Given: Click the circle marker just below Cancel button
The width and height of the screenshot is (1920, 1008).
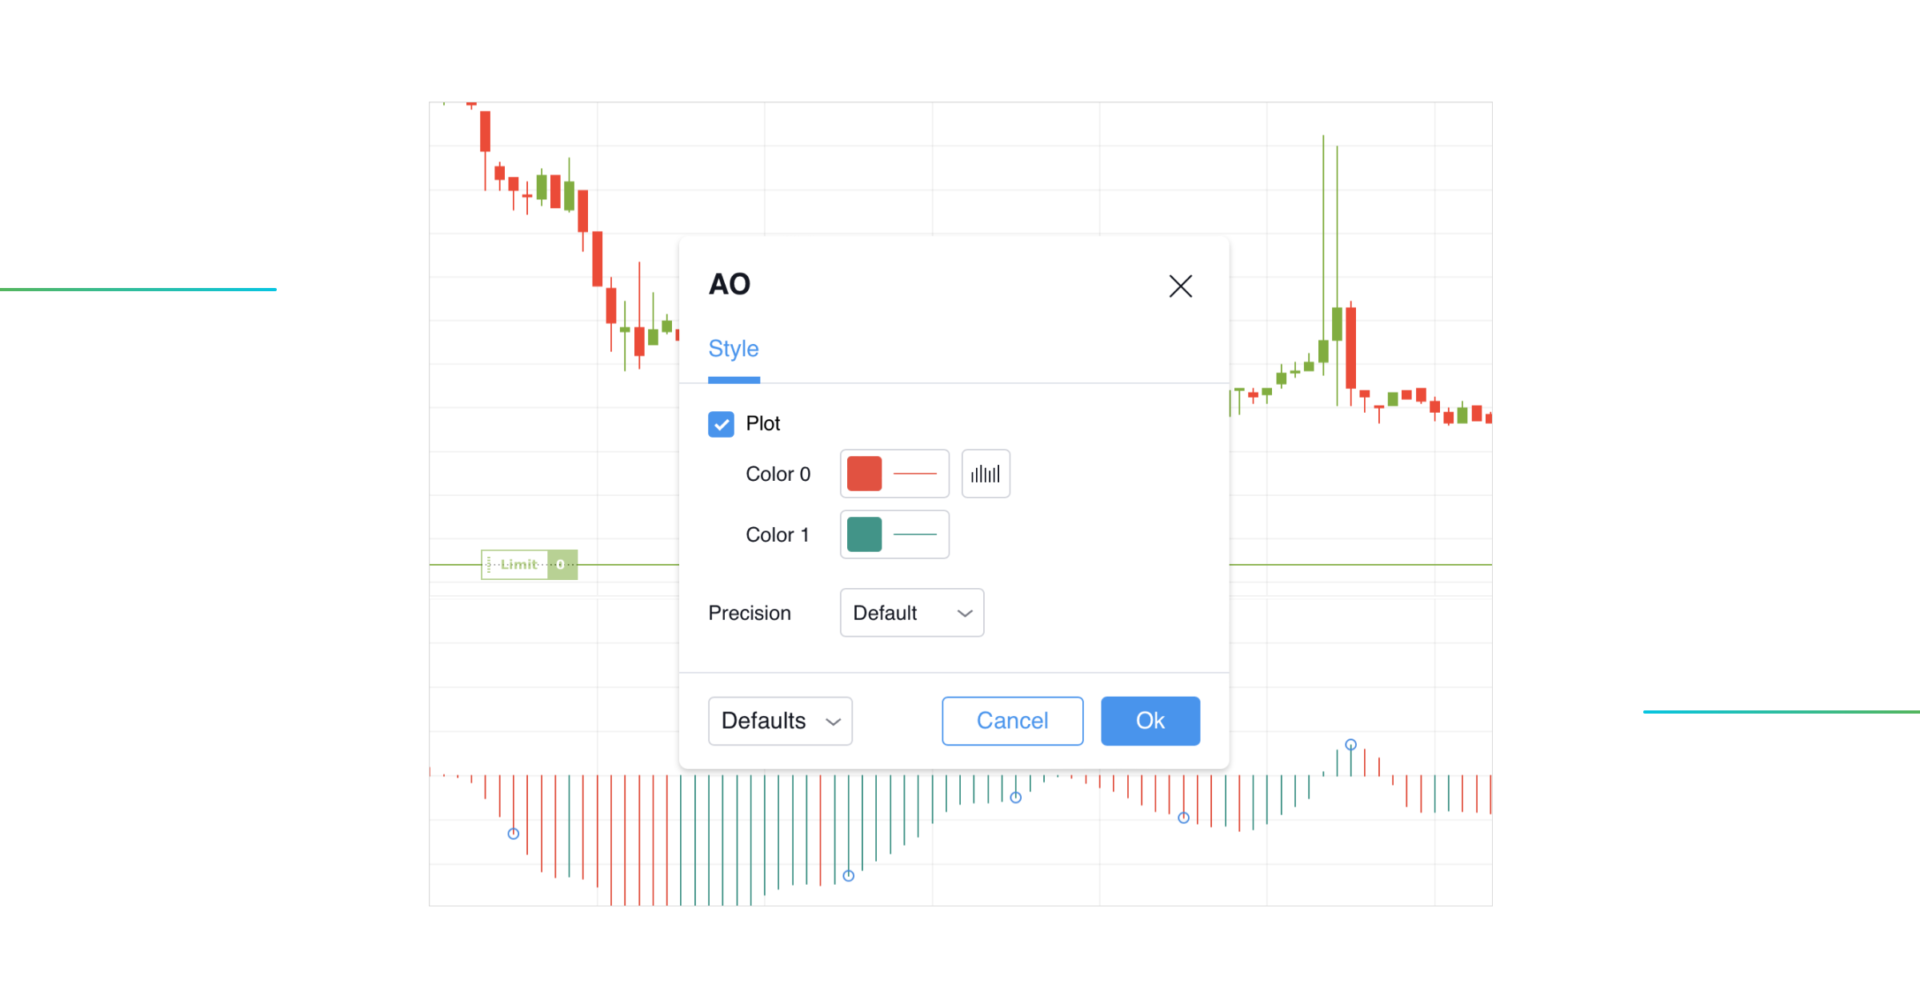Looking at the screenshot, I should (x=1015, y=798).
